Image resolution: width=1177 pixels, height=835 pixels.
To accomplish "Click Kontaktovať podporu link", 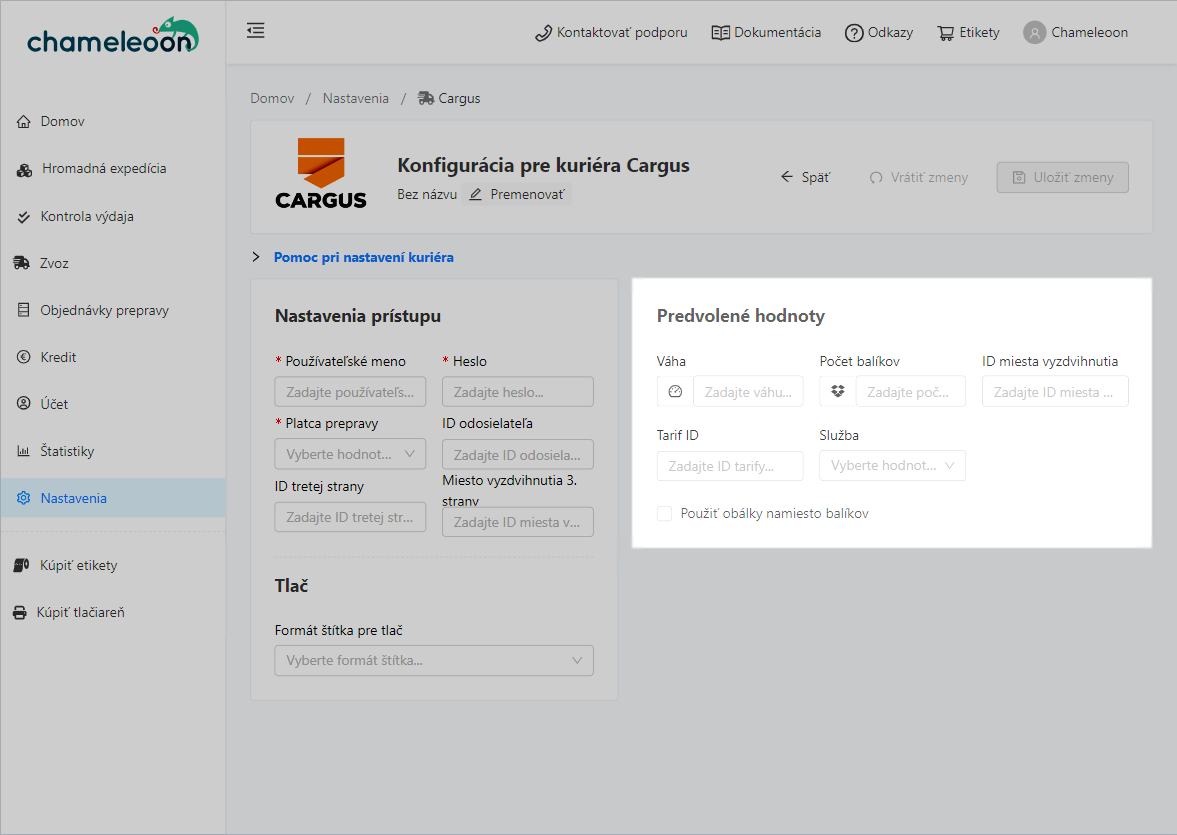I will click(x=611, y=33).
